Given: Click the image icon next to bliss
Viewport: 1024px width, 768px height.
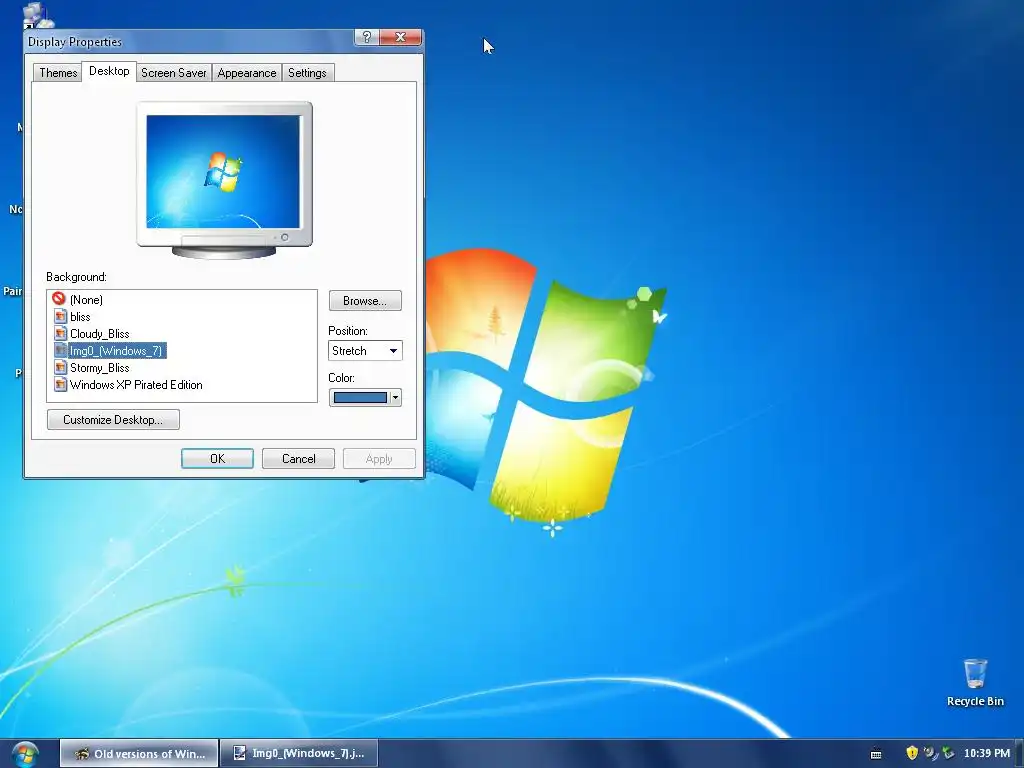Looking at the screenshot, I should coord(60,317).
